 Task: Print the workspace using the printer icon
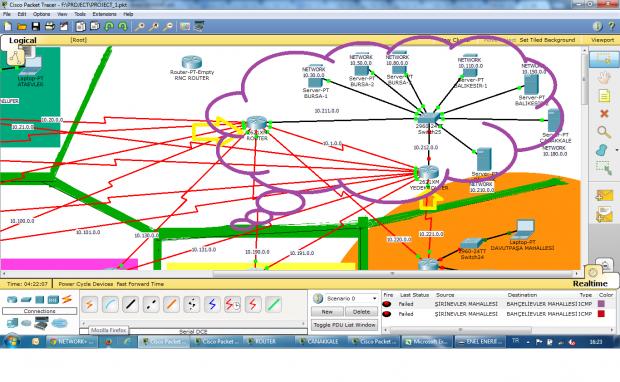(x=49, y=26)
